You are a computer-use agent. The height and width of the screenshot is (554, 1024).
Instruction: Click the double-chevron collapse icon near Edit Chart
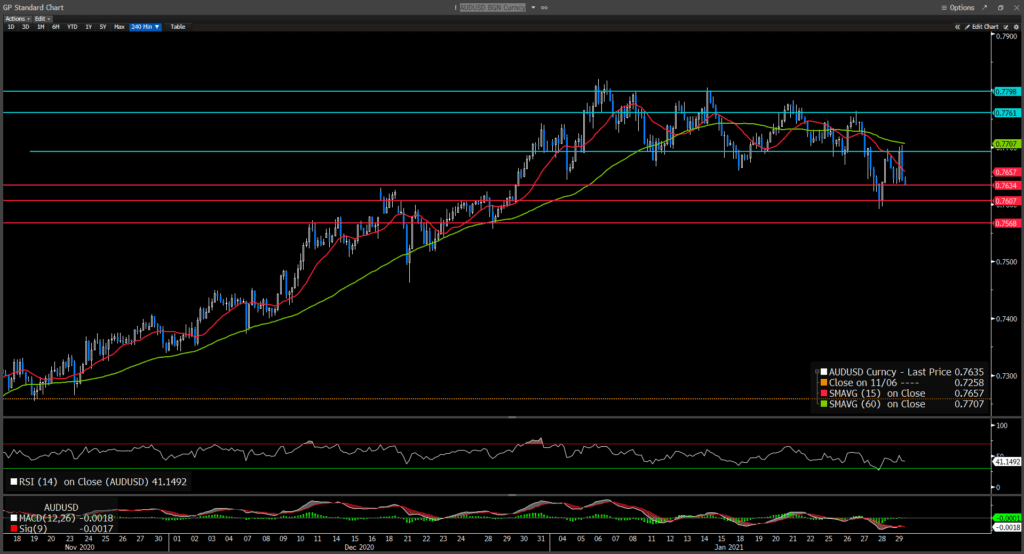pyautogui.click(x=957, y=27)
